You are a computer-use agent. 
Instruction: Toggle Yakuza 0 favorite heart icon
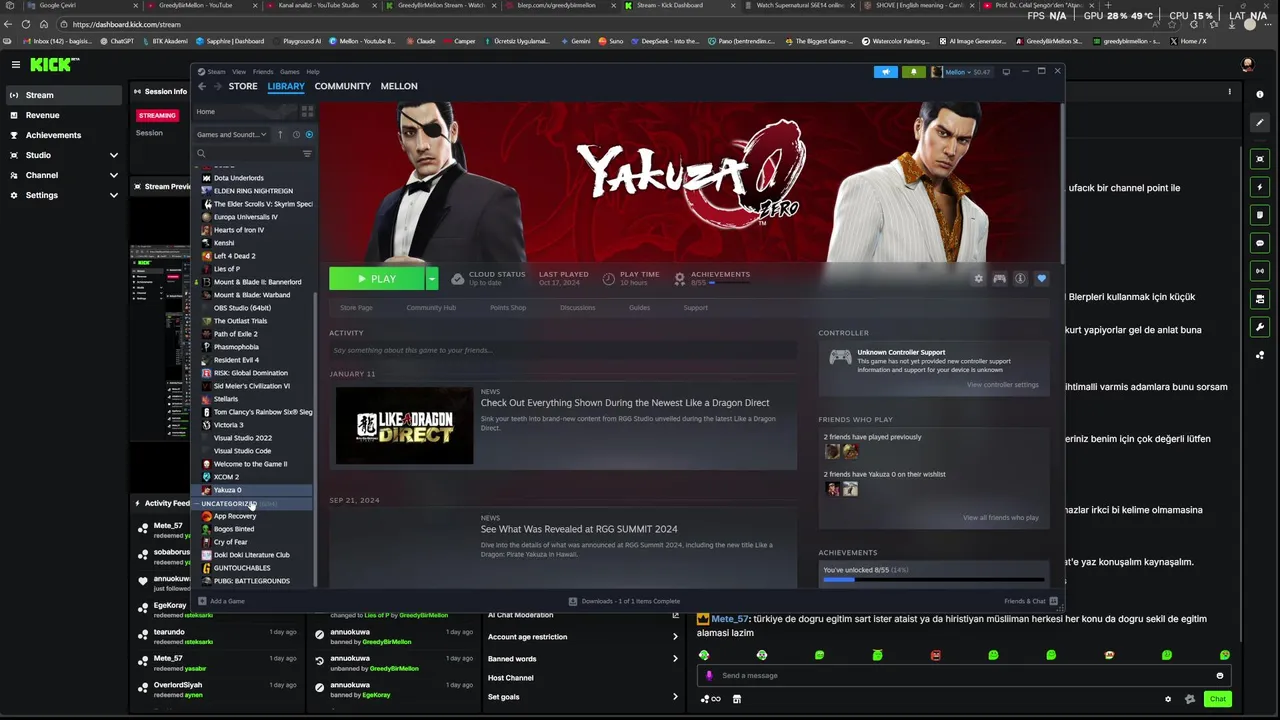1041,279
